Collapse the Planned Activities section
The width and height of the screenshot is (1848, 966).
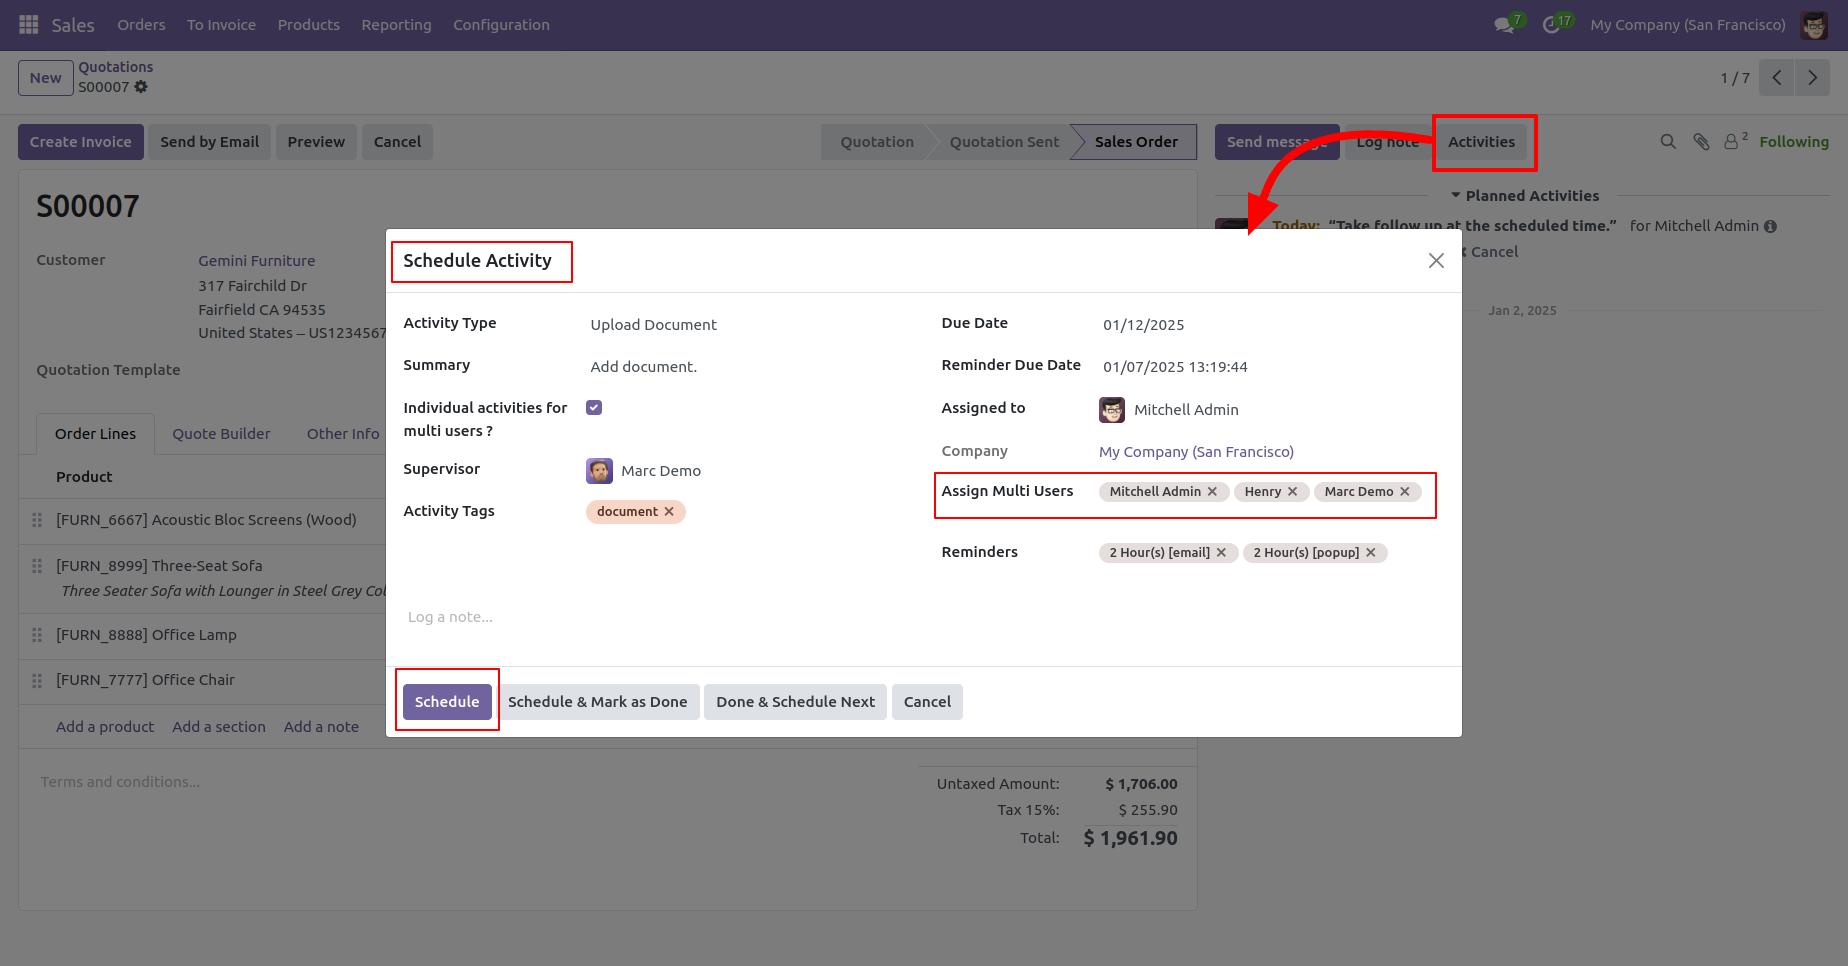pos(1524,196)
